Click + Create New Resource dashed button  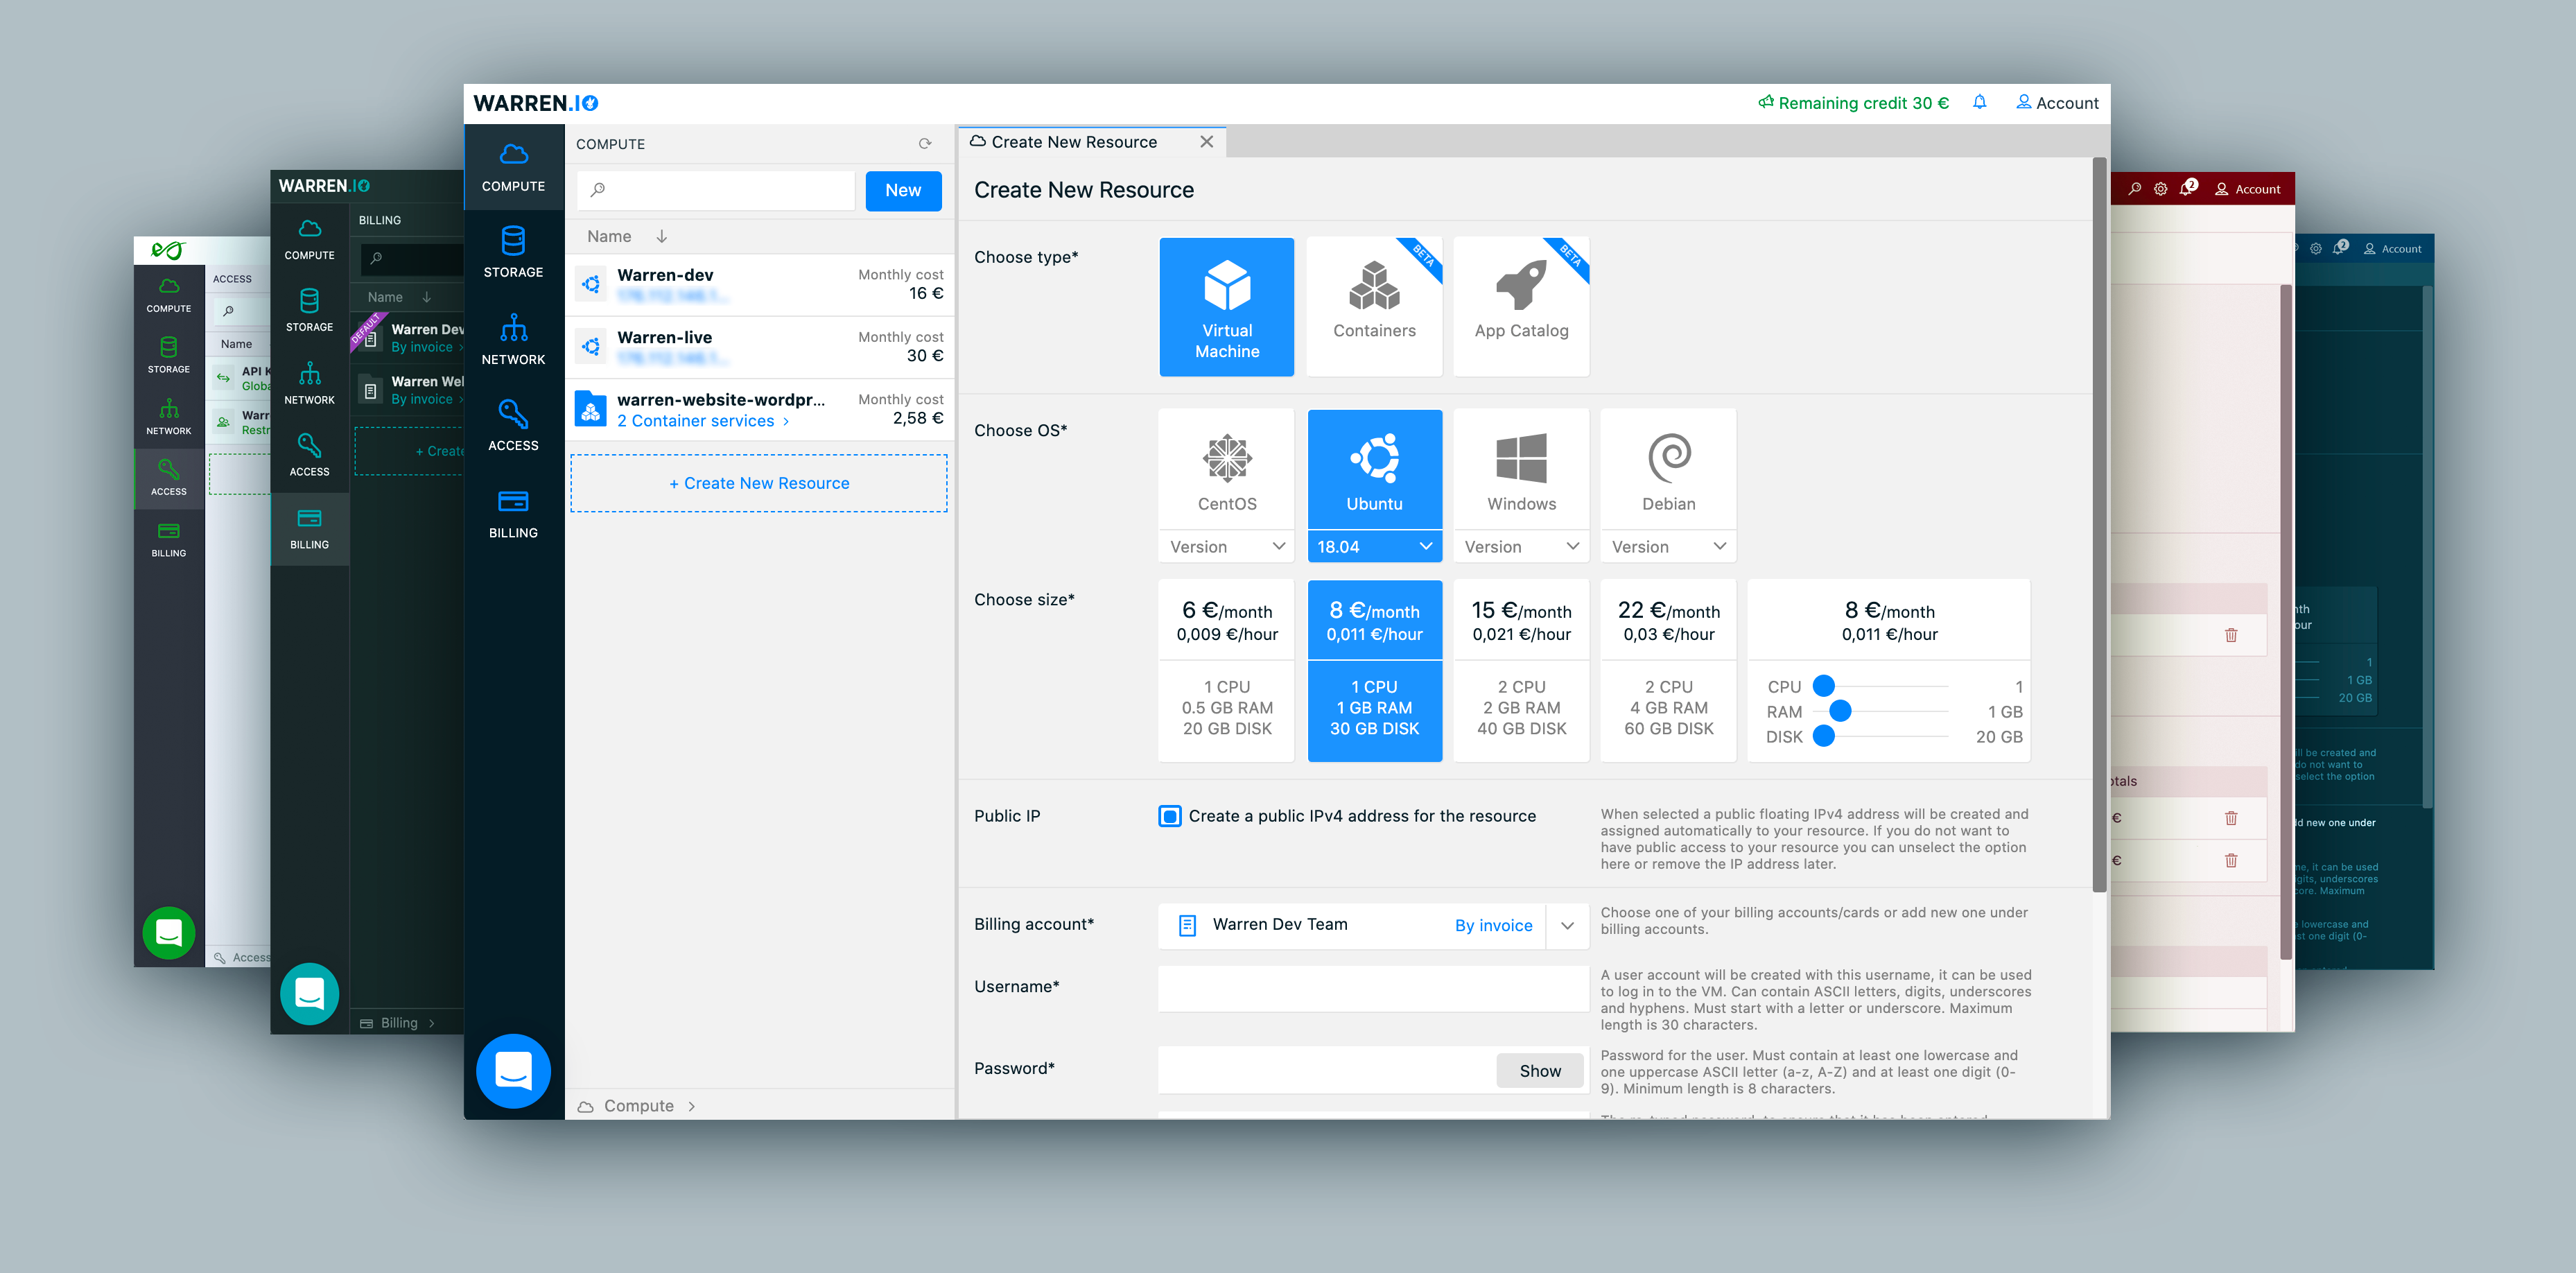point(758,483)
